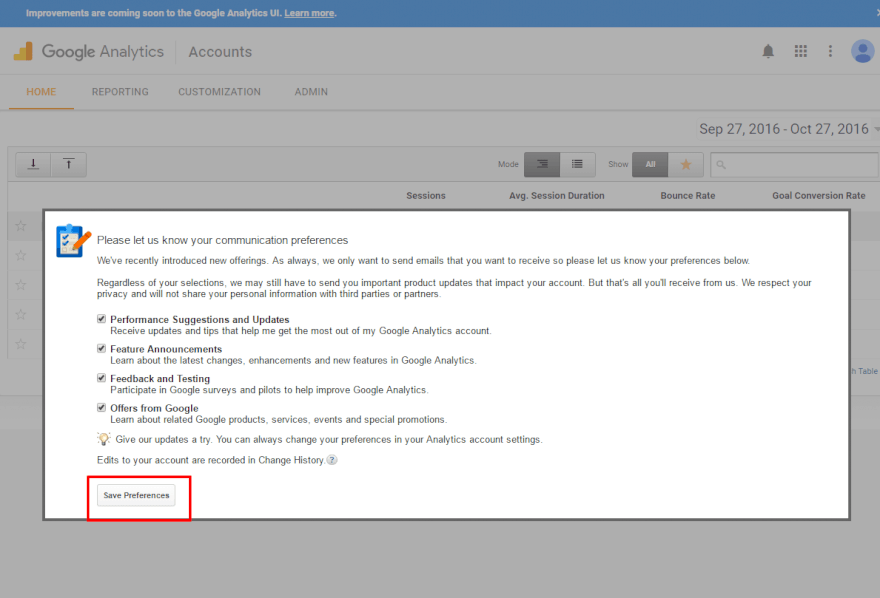Uncheck Feature Announcements checkbox

click(101, 349)
